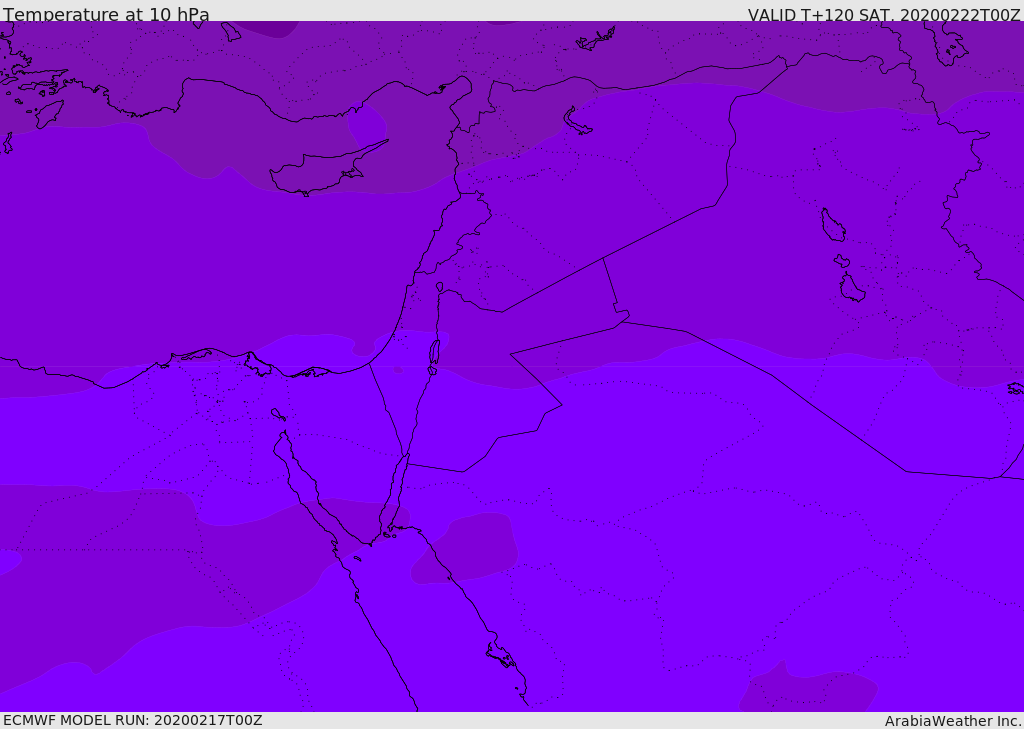1024x729 pixels.
Task: Click the 'ArabiaWeather Inc.' credit text
Action: [953, 721]
